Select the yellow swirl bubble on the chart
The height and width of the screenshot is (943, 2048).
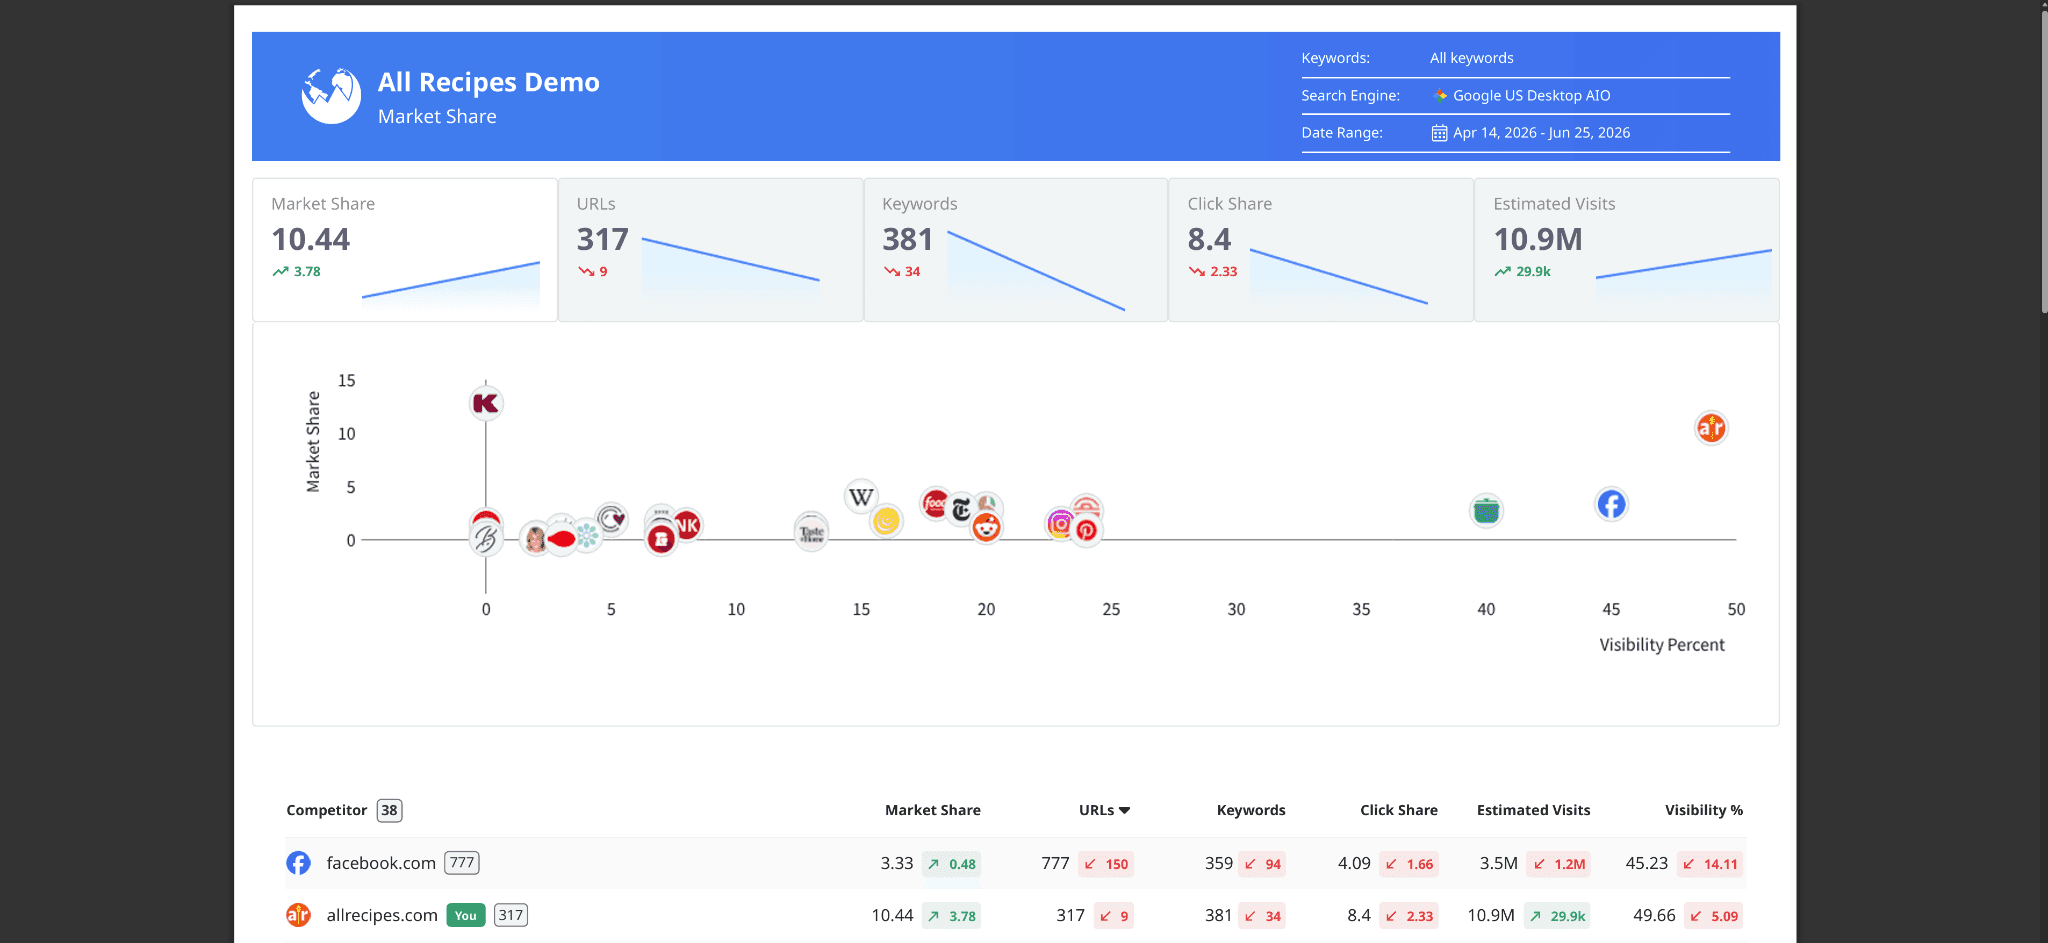click(886, 521)
